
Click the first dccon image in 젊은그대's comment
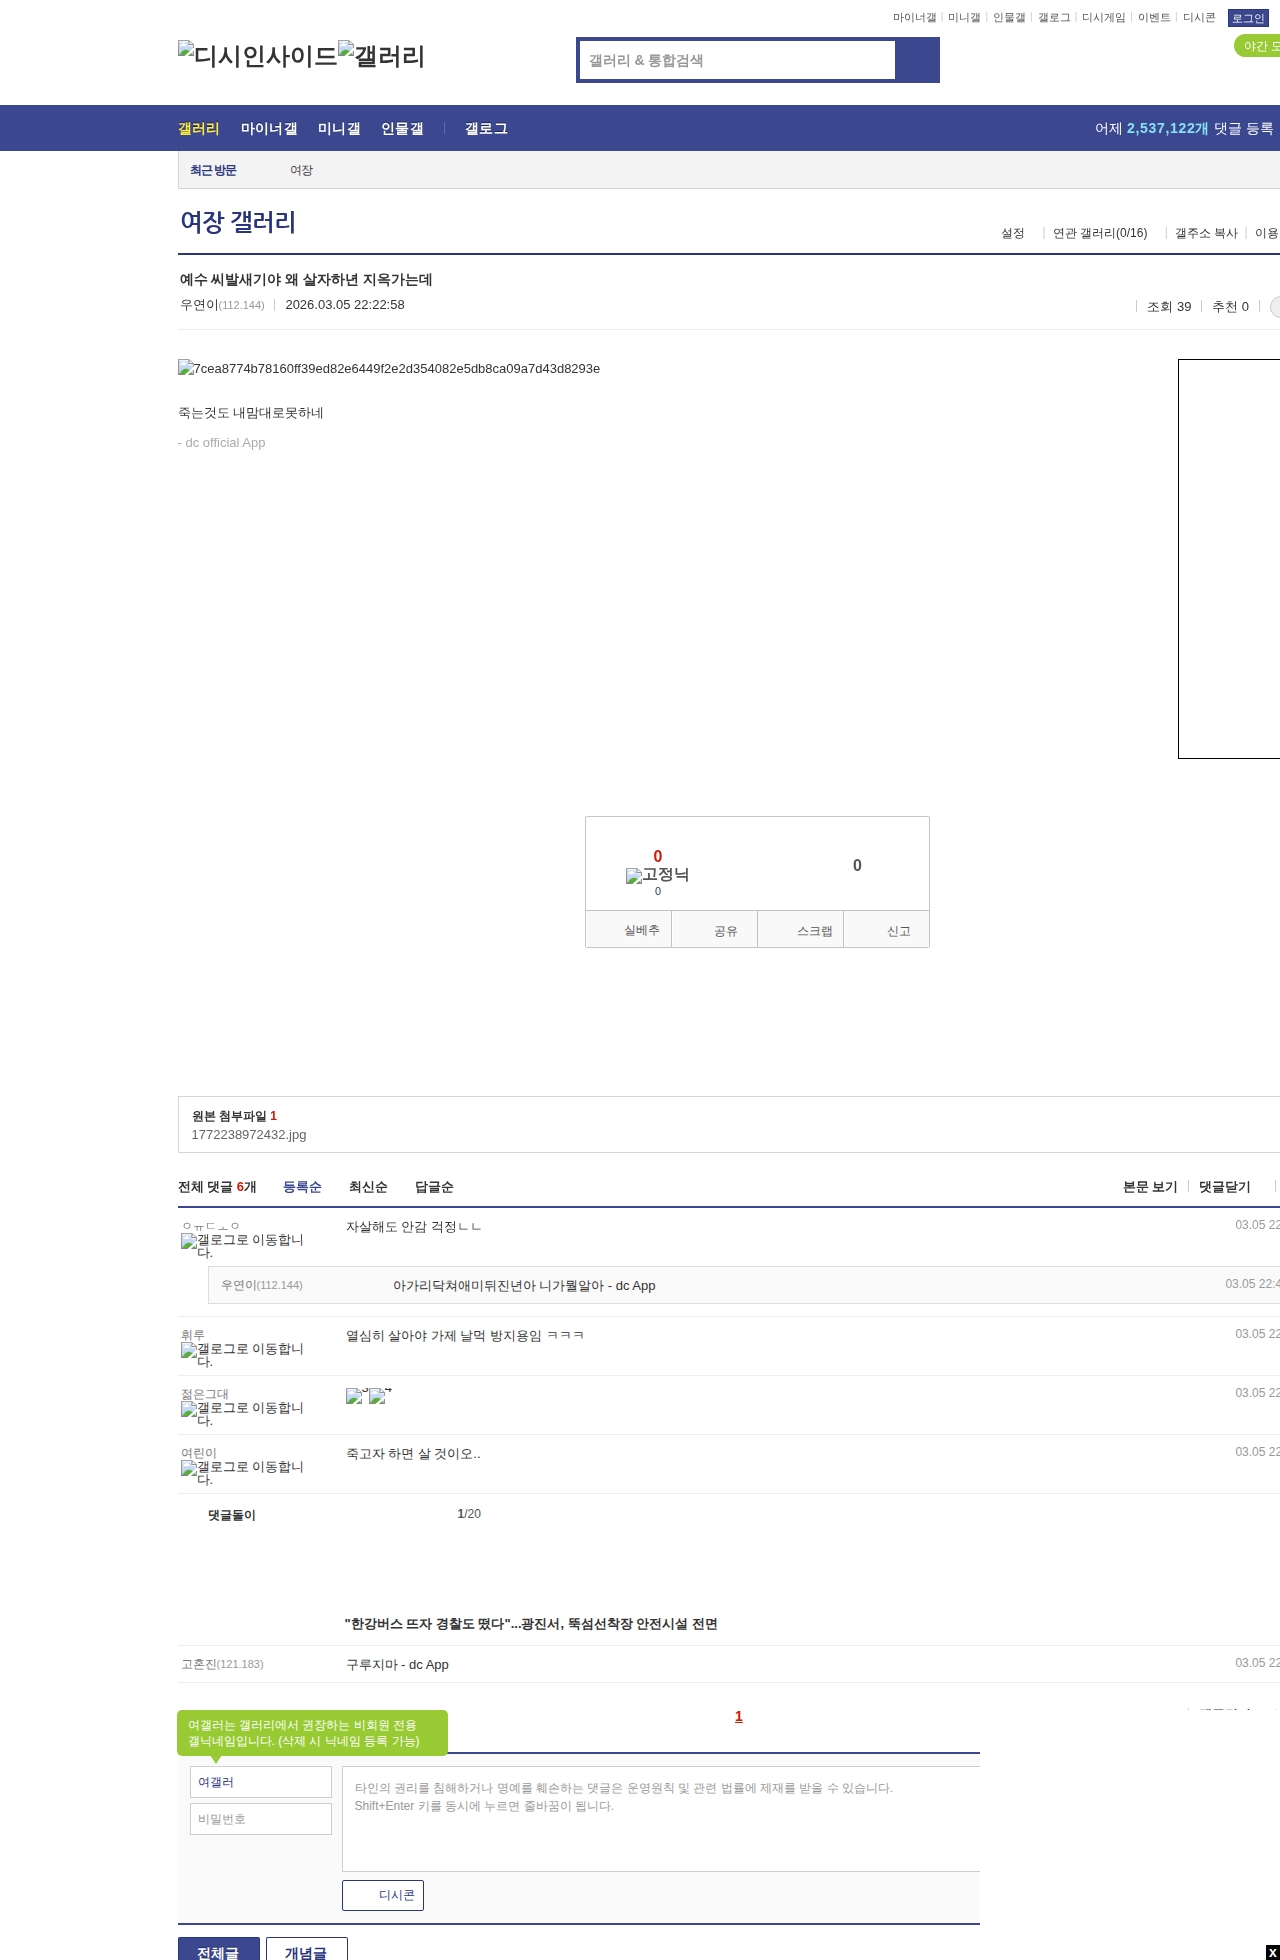354,1396
